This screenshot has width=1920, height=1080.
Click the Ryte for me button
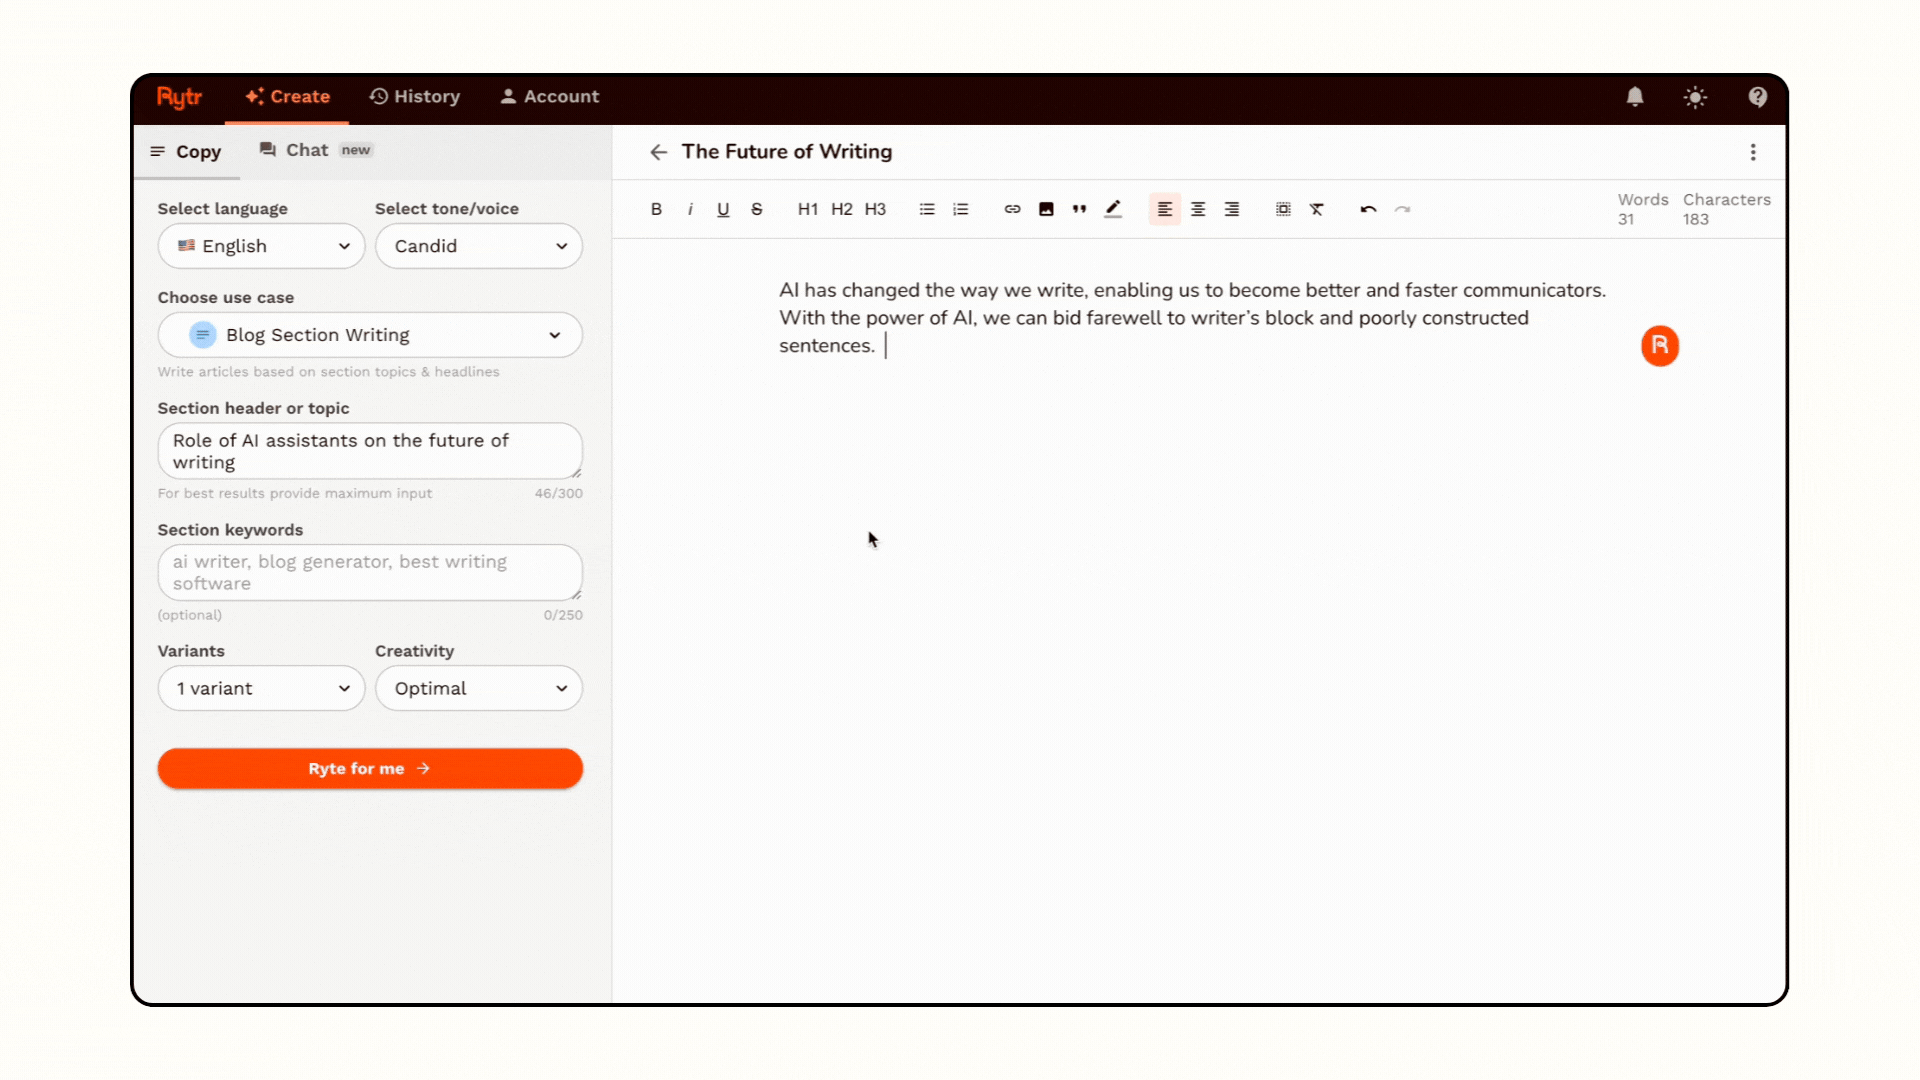pyautogui.click(x=370, y=768)
